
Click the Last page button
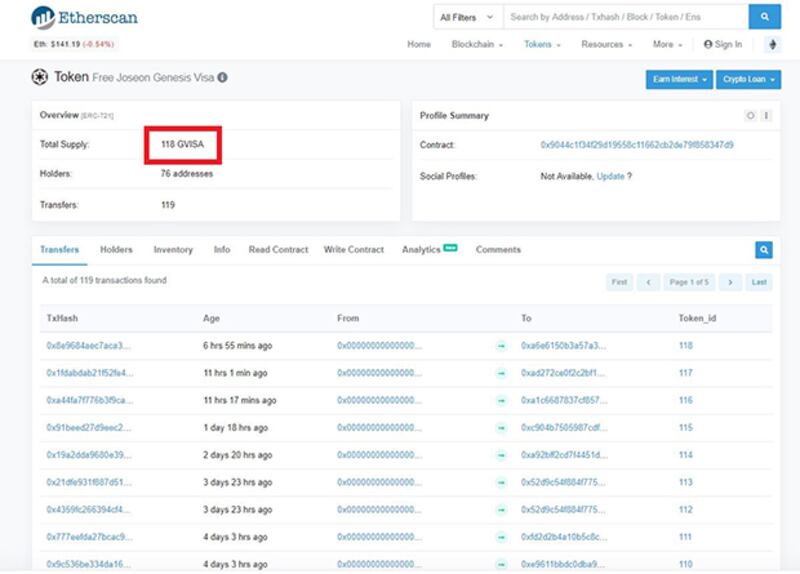(x=759, y=282)
